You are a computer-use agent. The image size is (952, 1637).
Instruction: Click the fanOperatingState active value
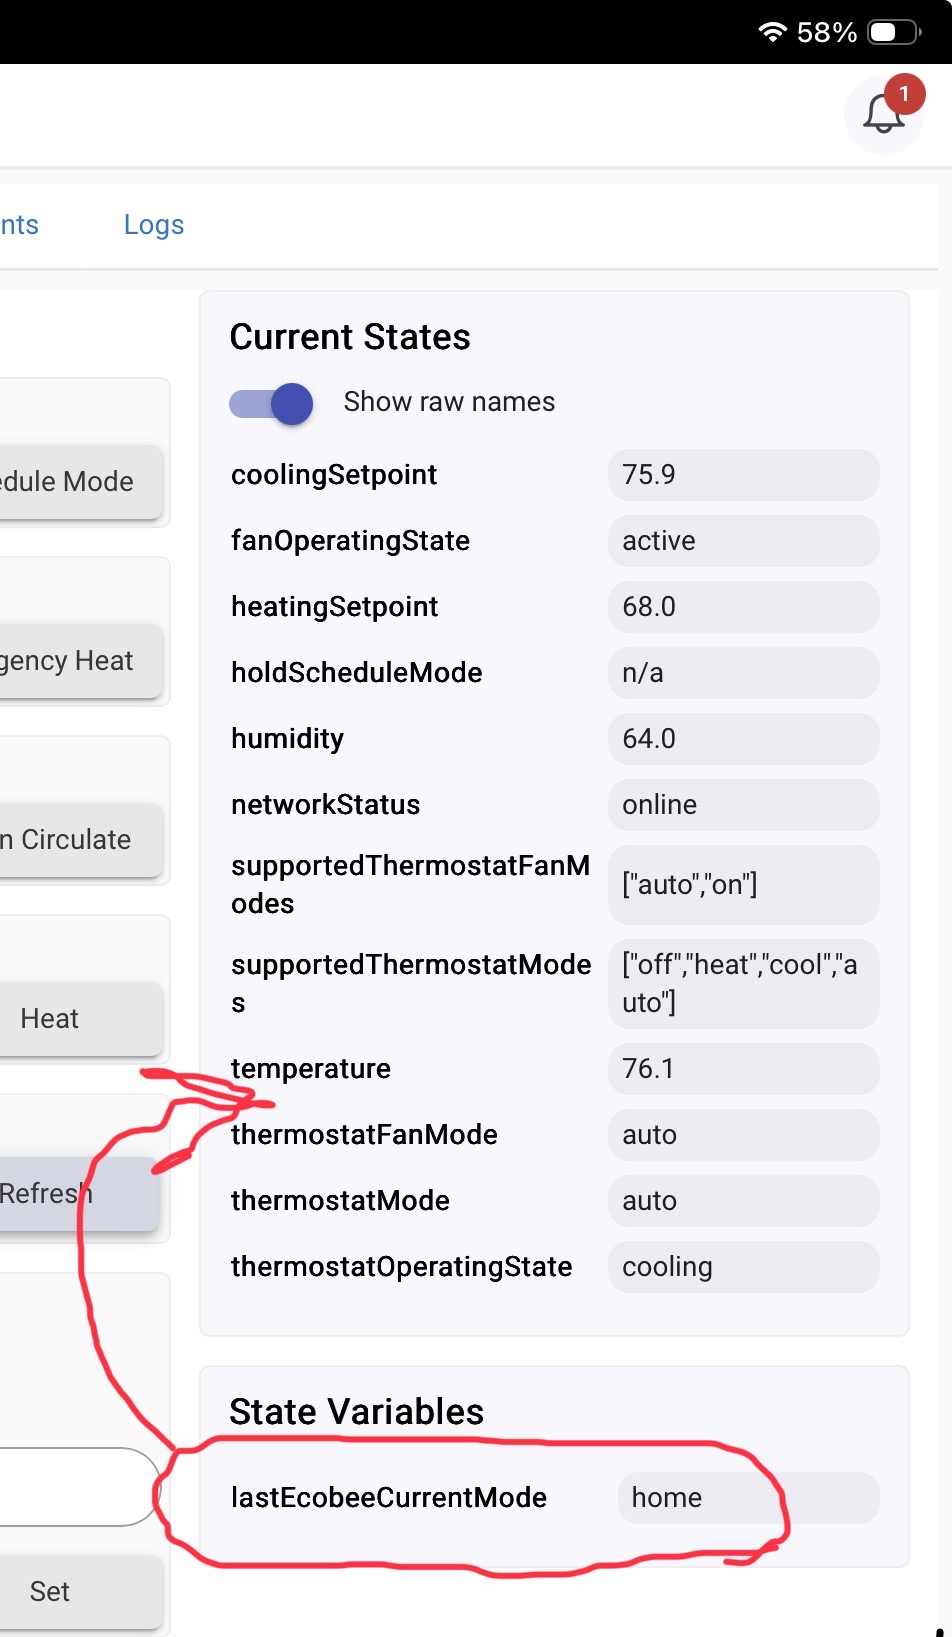743,541
